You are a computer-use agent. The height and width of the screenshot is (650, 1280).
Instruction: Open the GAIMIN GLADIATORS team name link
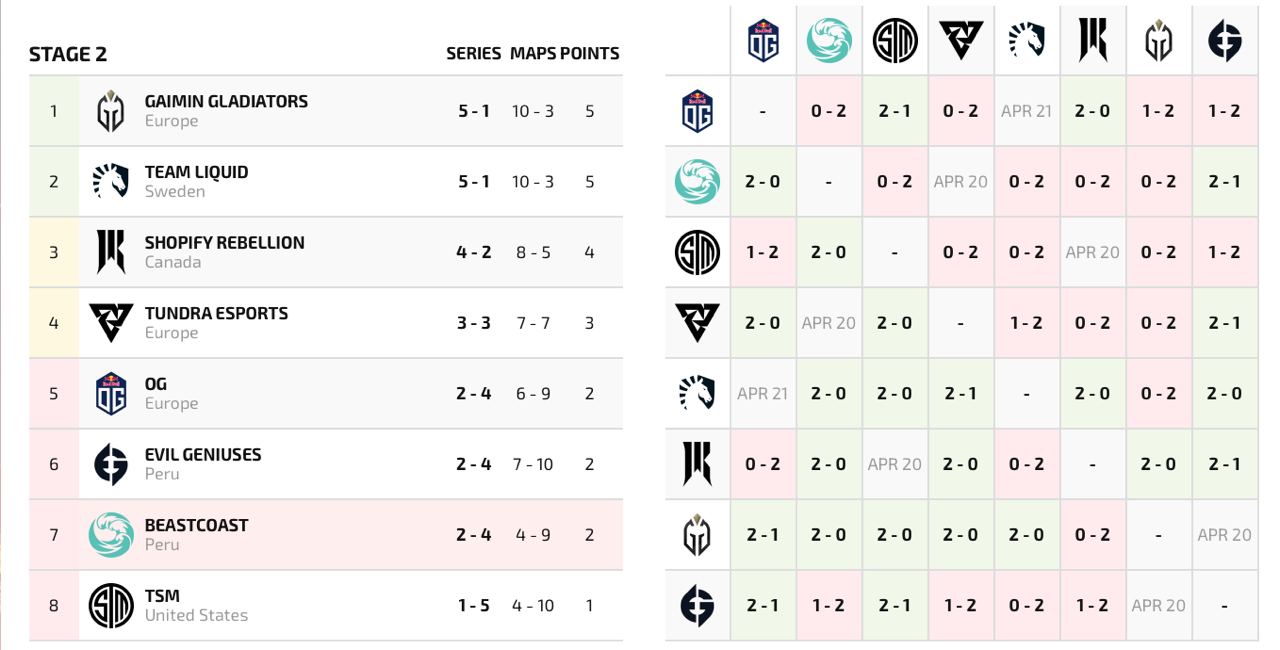tap(226, 101)
